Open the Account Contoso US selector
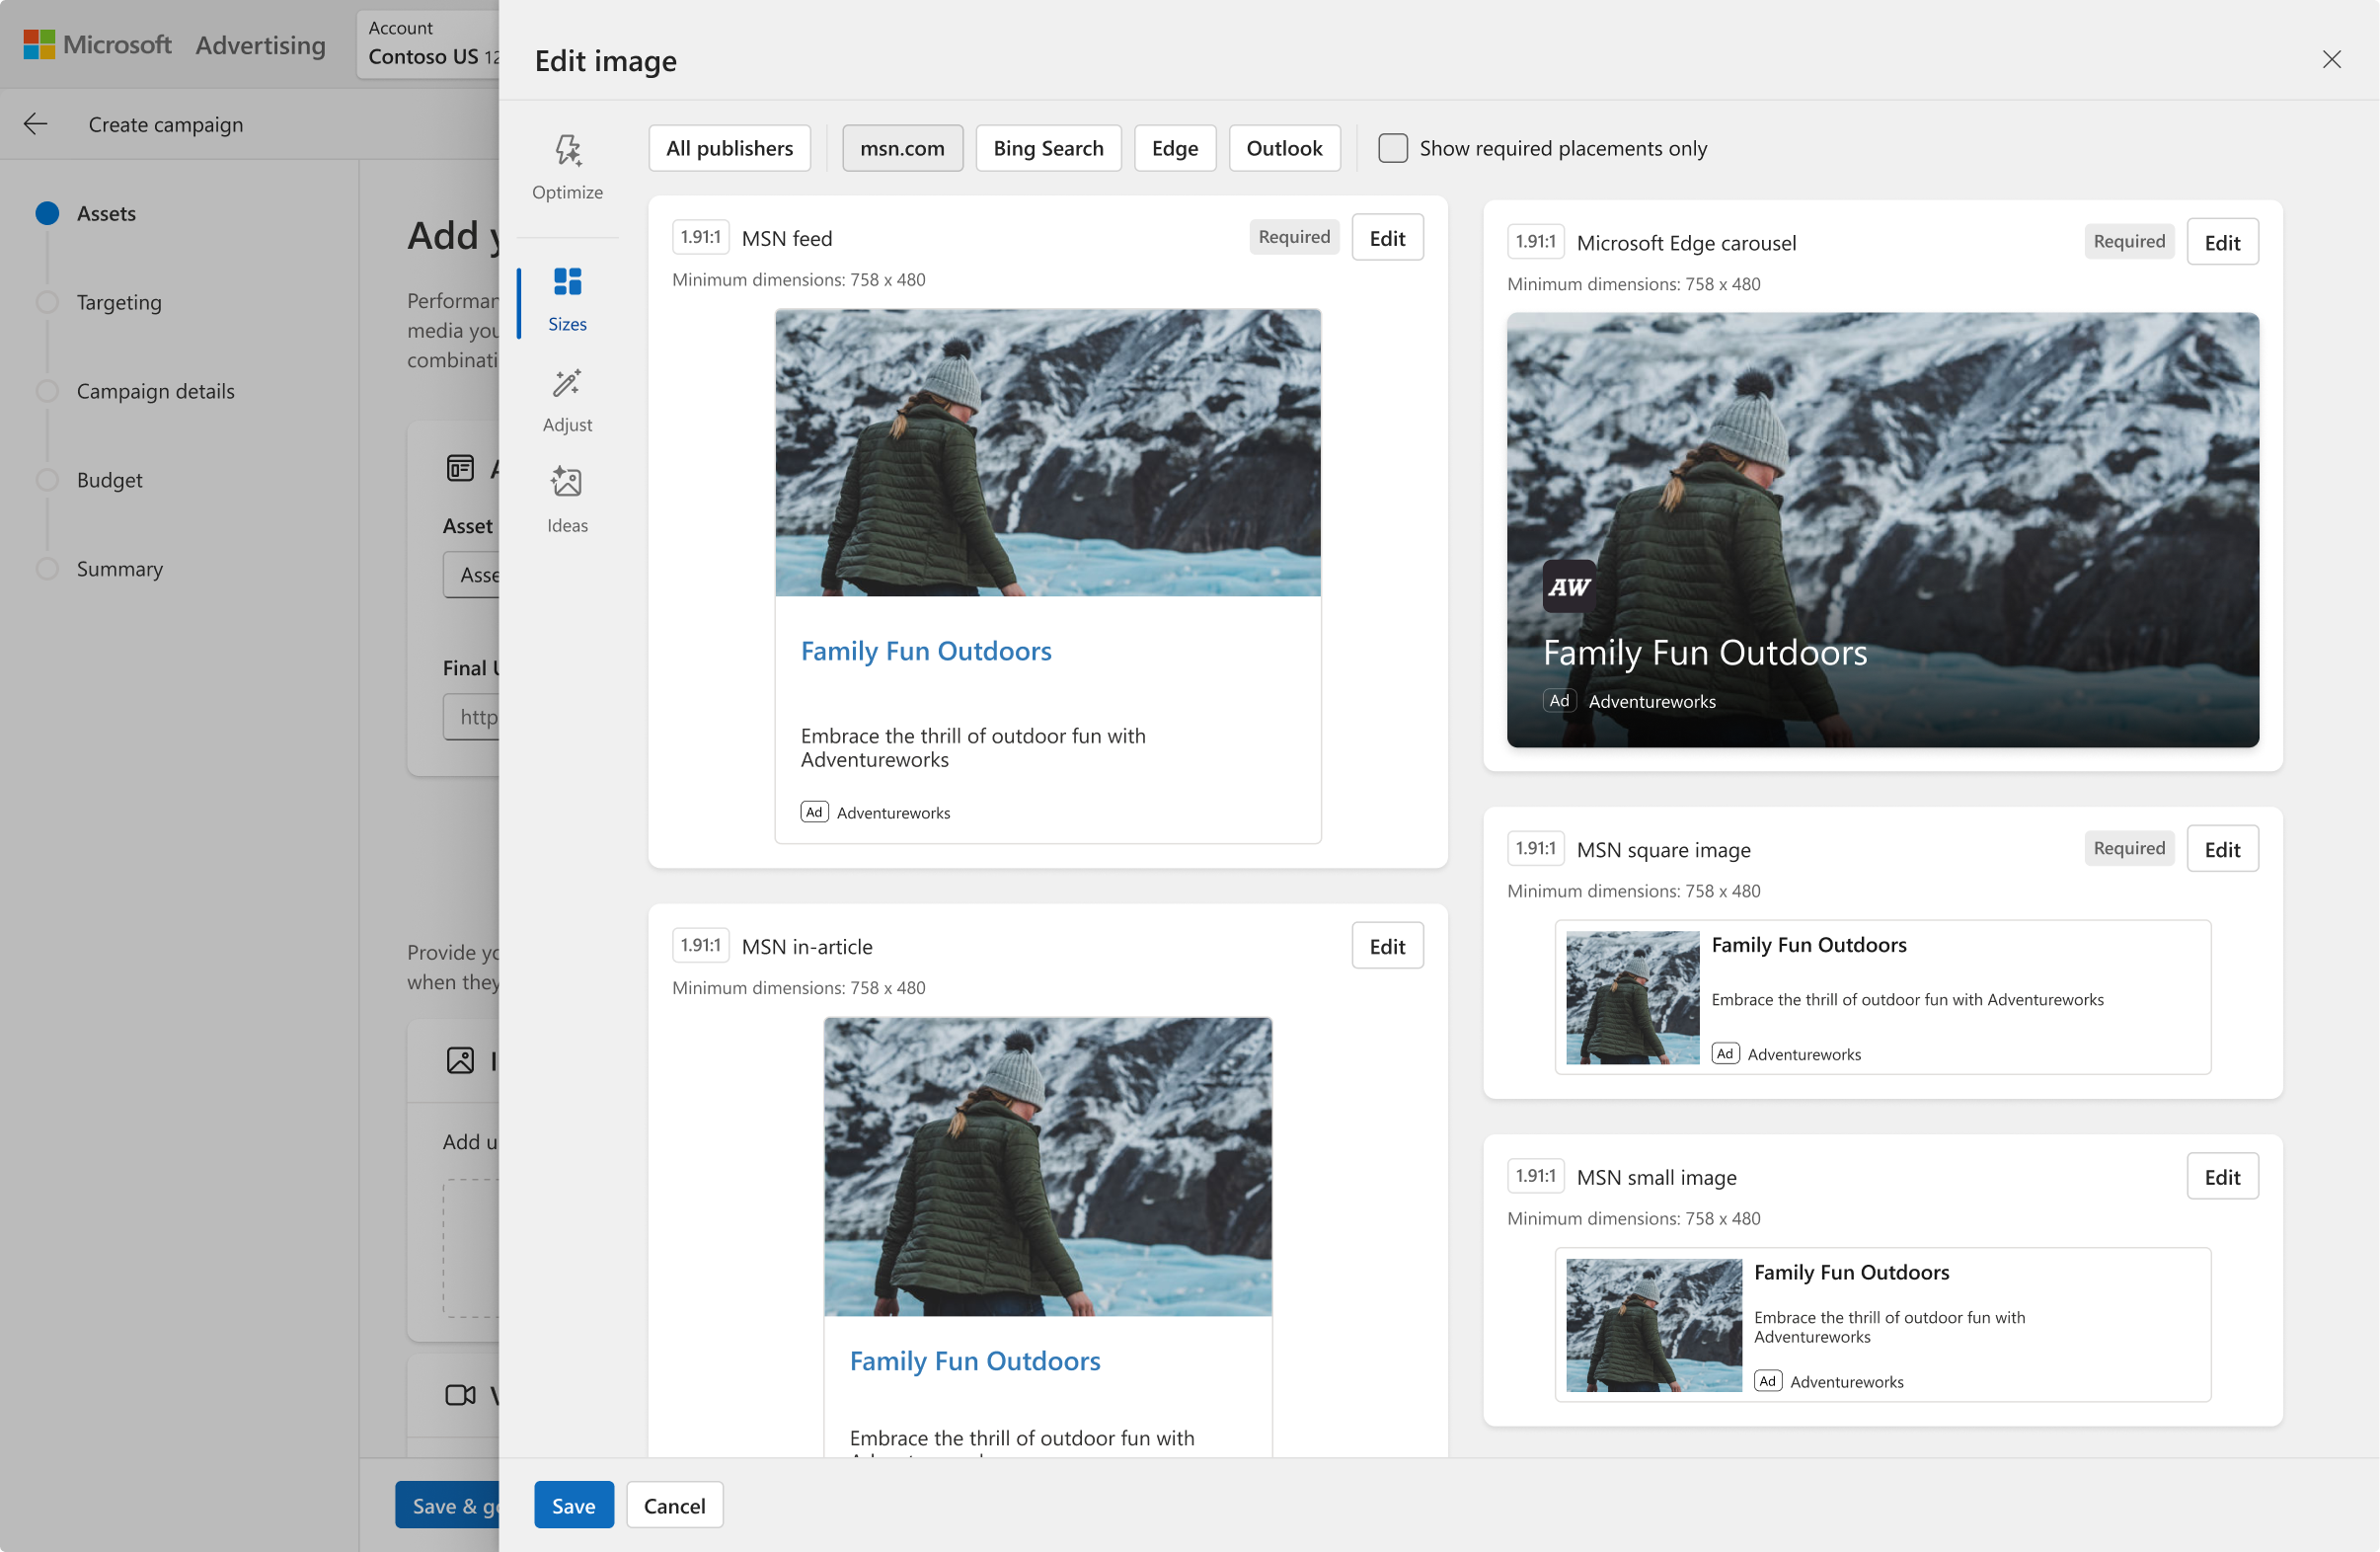2380x1552 pixels. click(x=430, y=44)
